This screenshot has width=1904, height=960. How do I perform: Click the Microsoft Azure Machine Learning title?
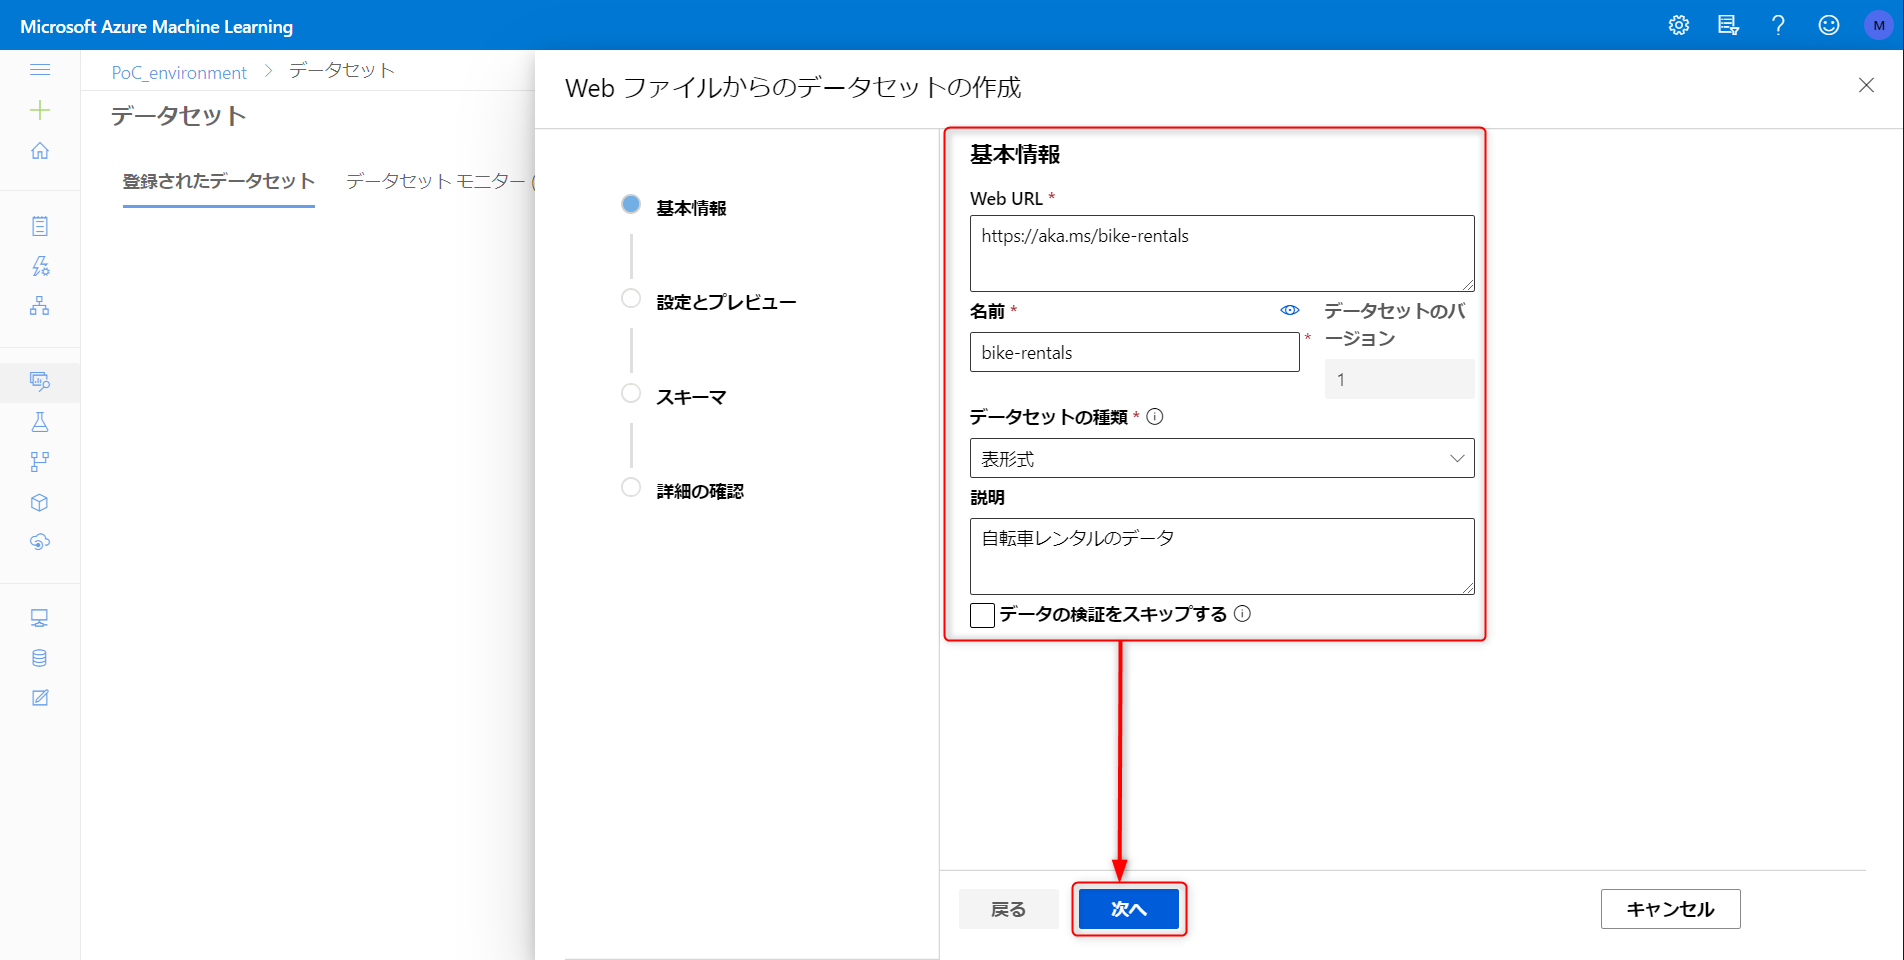tap(157, 26)
